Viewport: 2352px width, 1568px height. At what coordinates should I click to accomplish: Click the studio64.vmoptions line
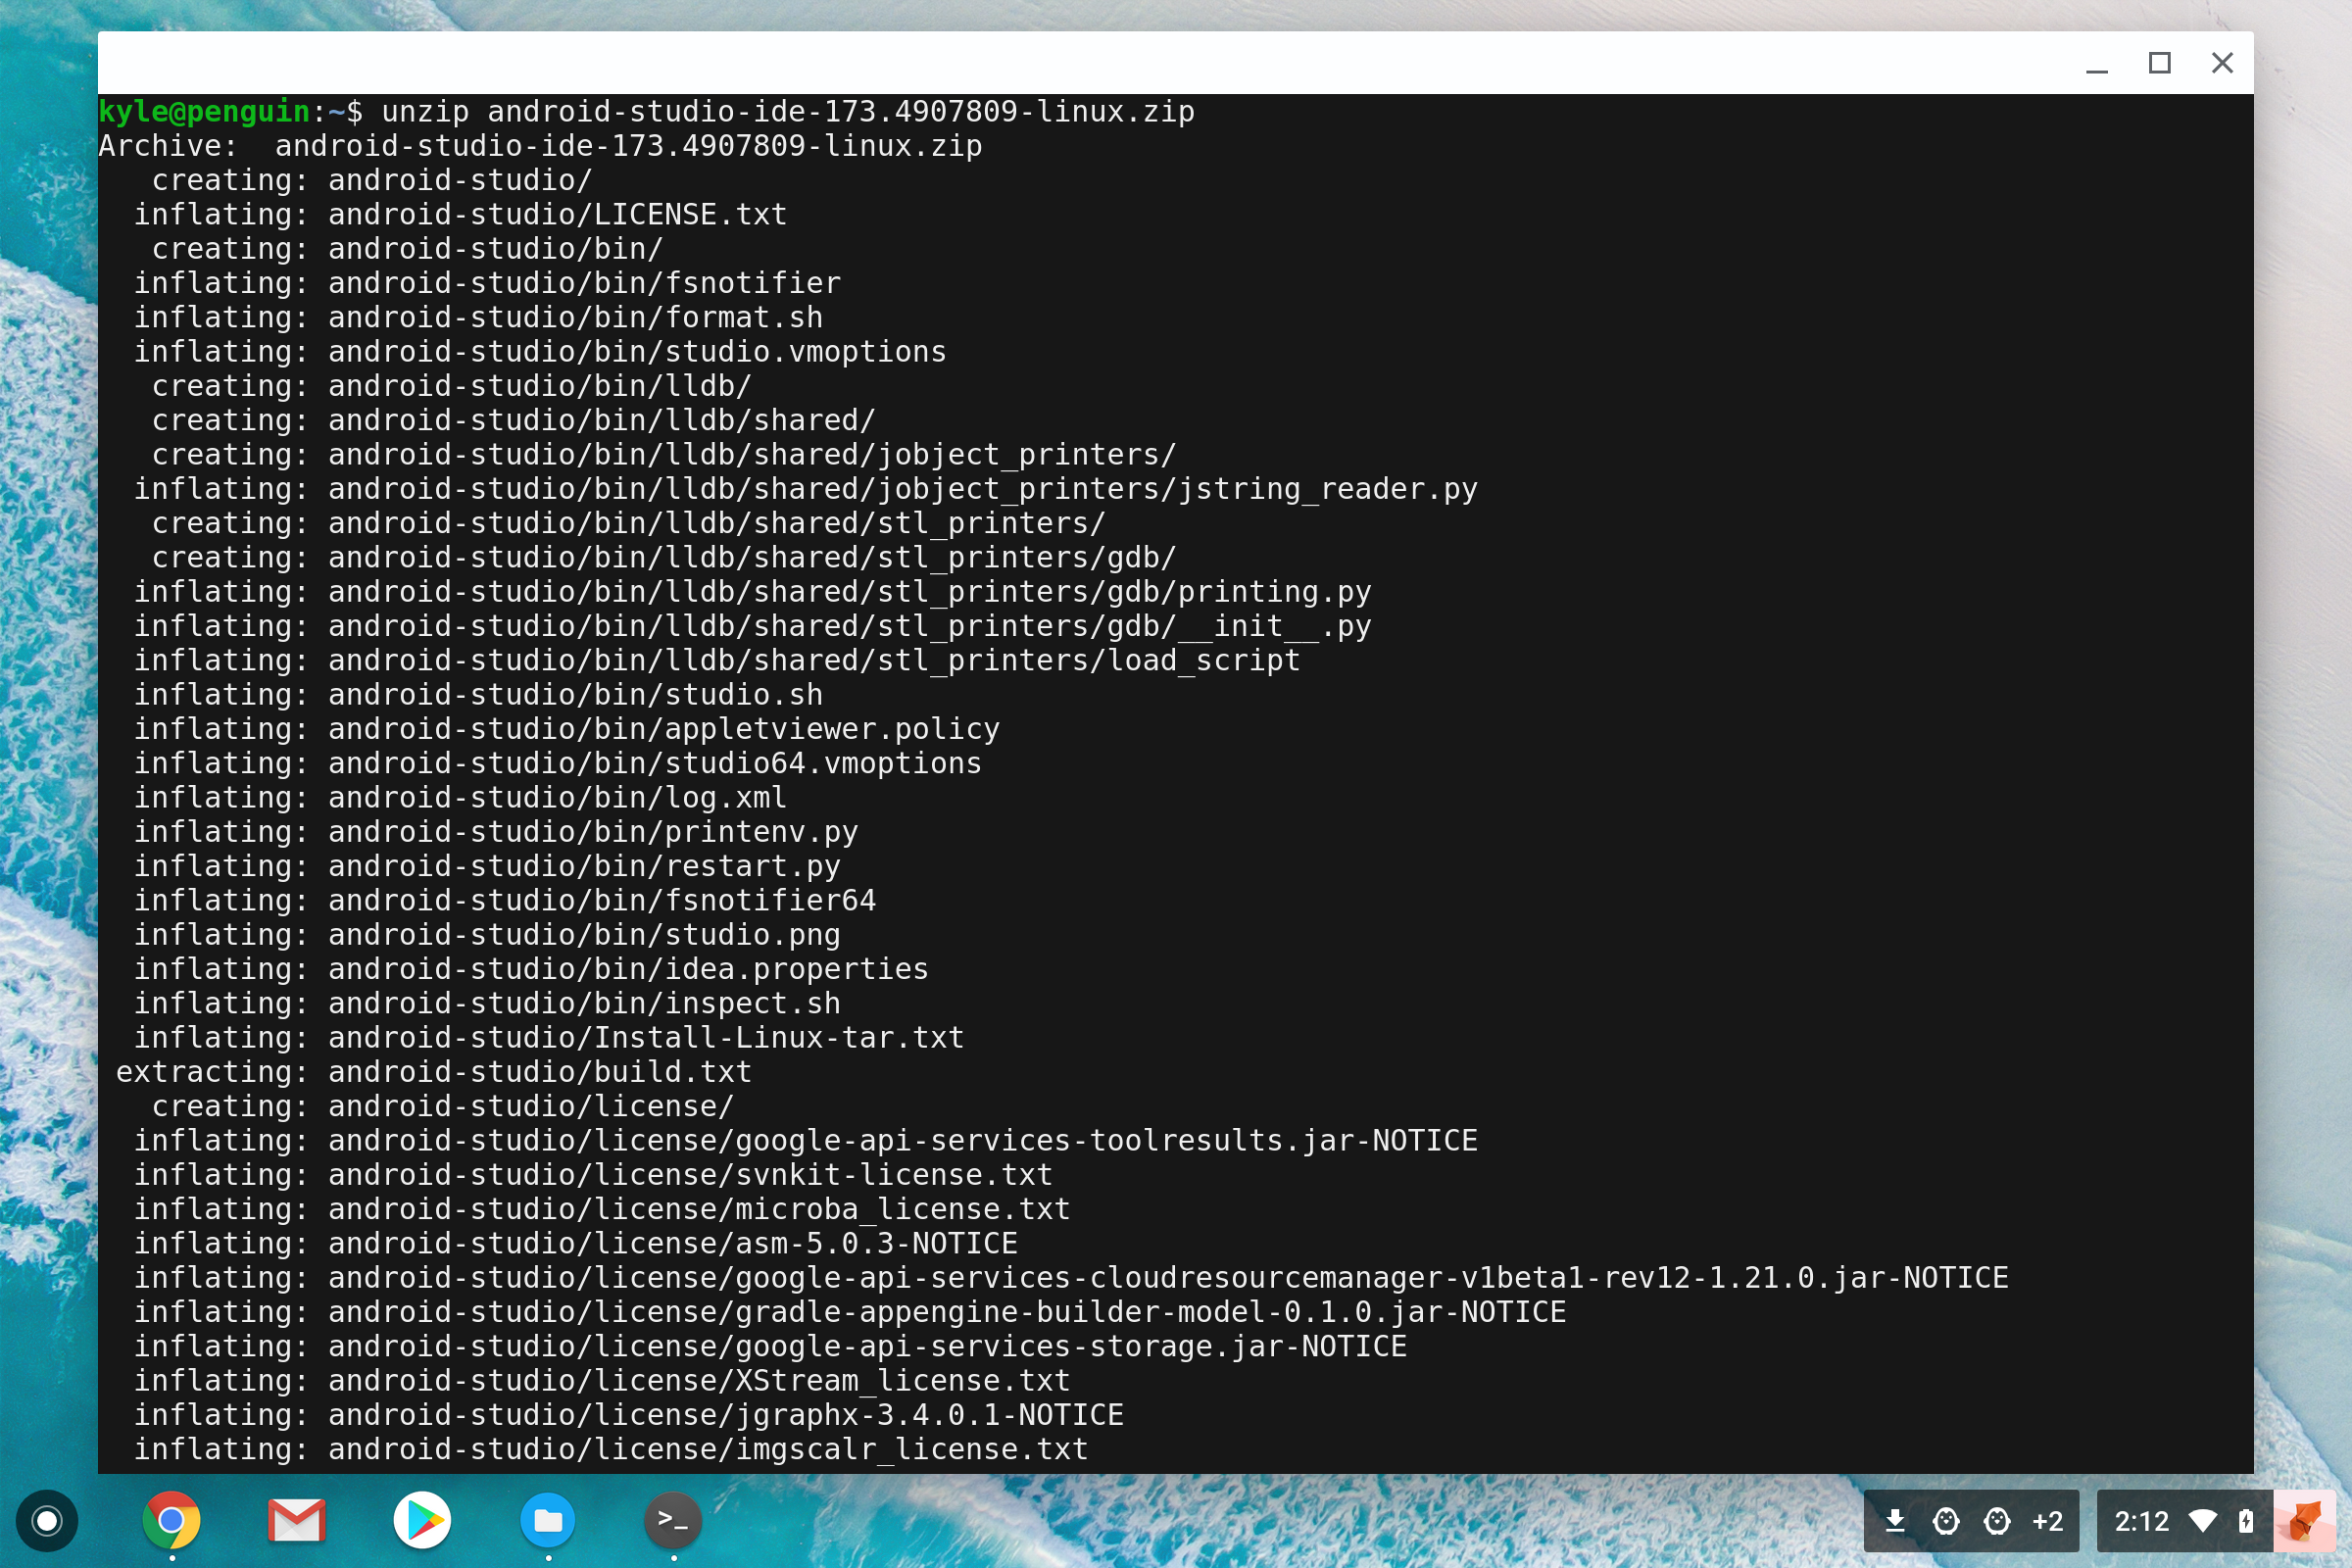pos(558,763)
